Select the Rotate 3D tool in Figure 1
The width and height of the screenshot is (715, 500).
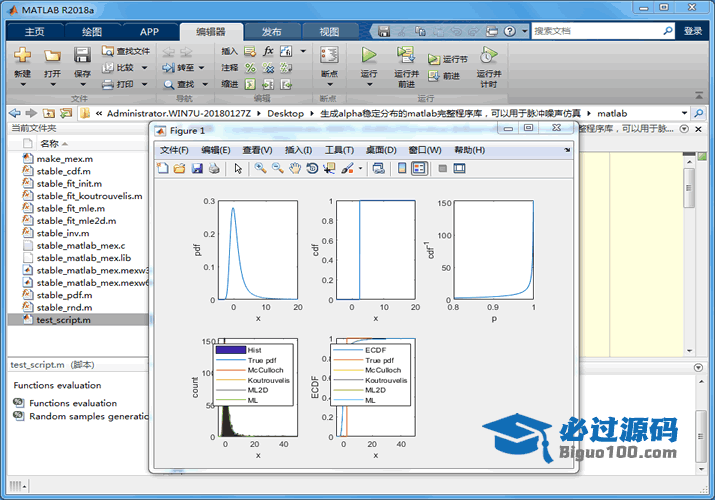tap(312, 168)
